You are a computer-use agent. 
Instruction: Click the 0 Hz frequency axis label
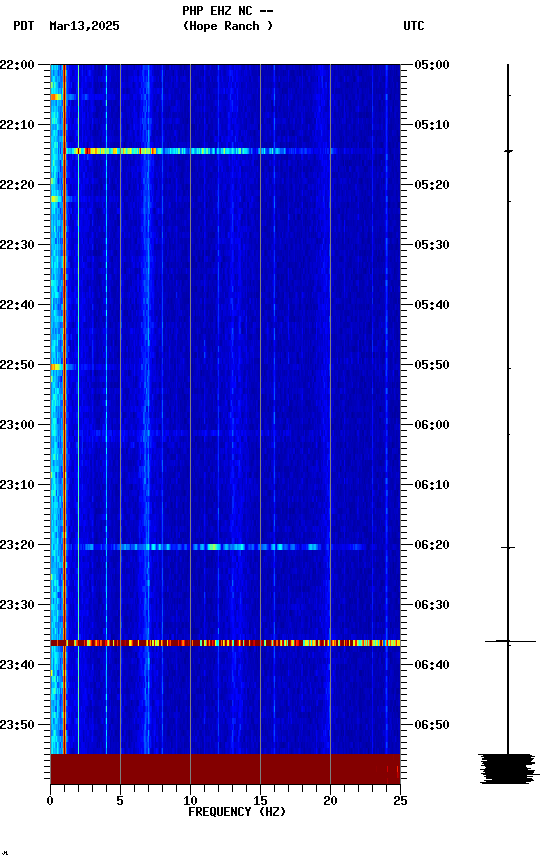(x=51, y=801)
